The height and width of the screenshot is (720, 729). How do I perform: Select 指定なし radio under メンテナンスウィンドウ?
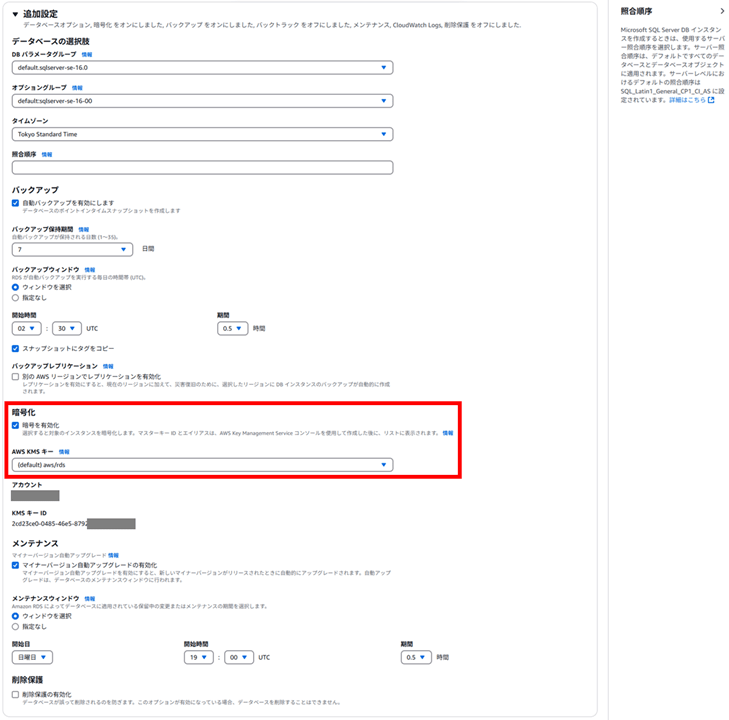pyautogui.click(x=15, y=627)
